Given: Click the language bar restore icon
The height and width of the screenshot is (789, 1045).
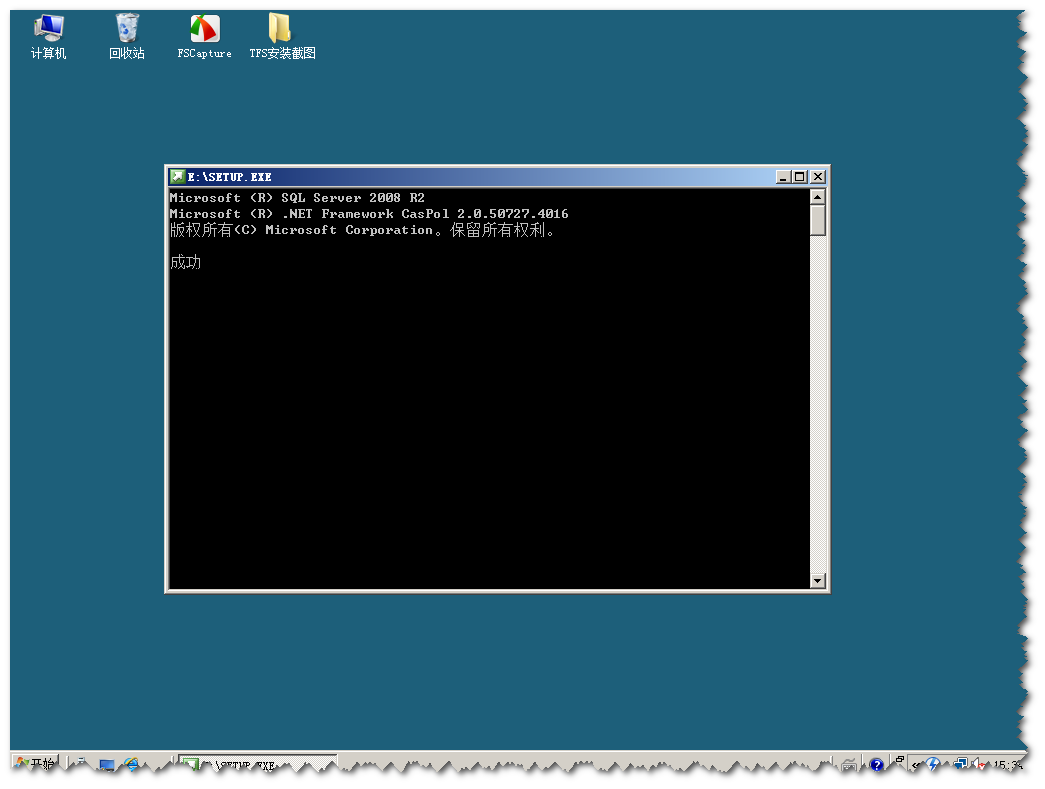Looking at the screenshot, I should (x=899, y=759).
